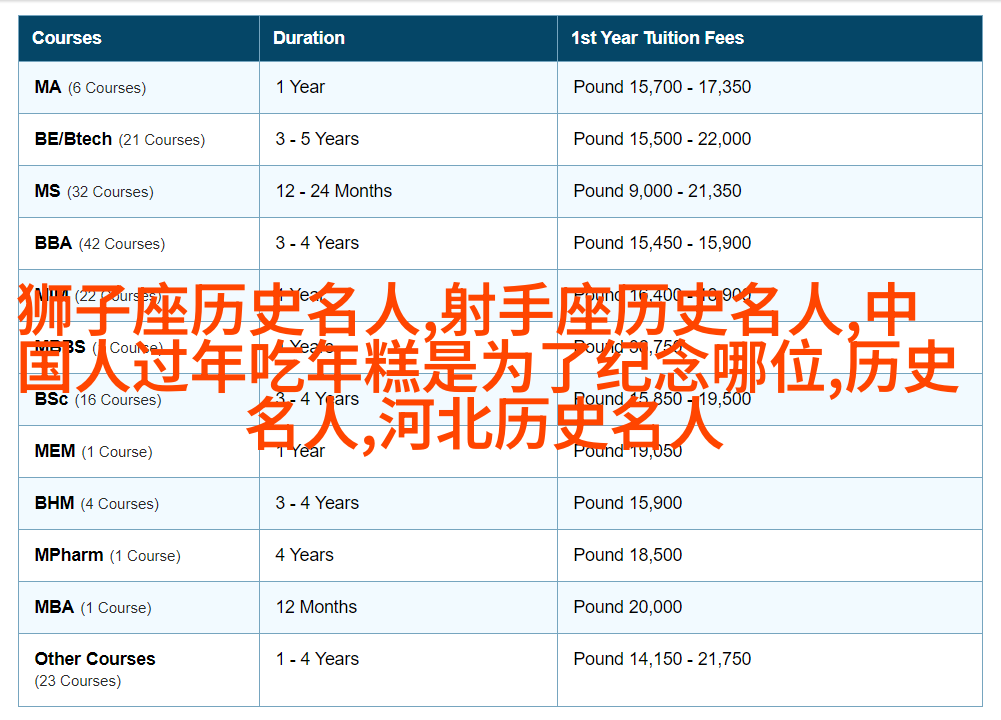This screenshot has width=1001, height=720.
Task: Click the Duration column header
Action: pos(309,38)
